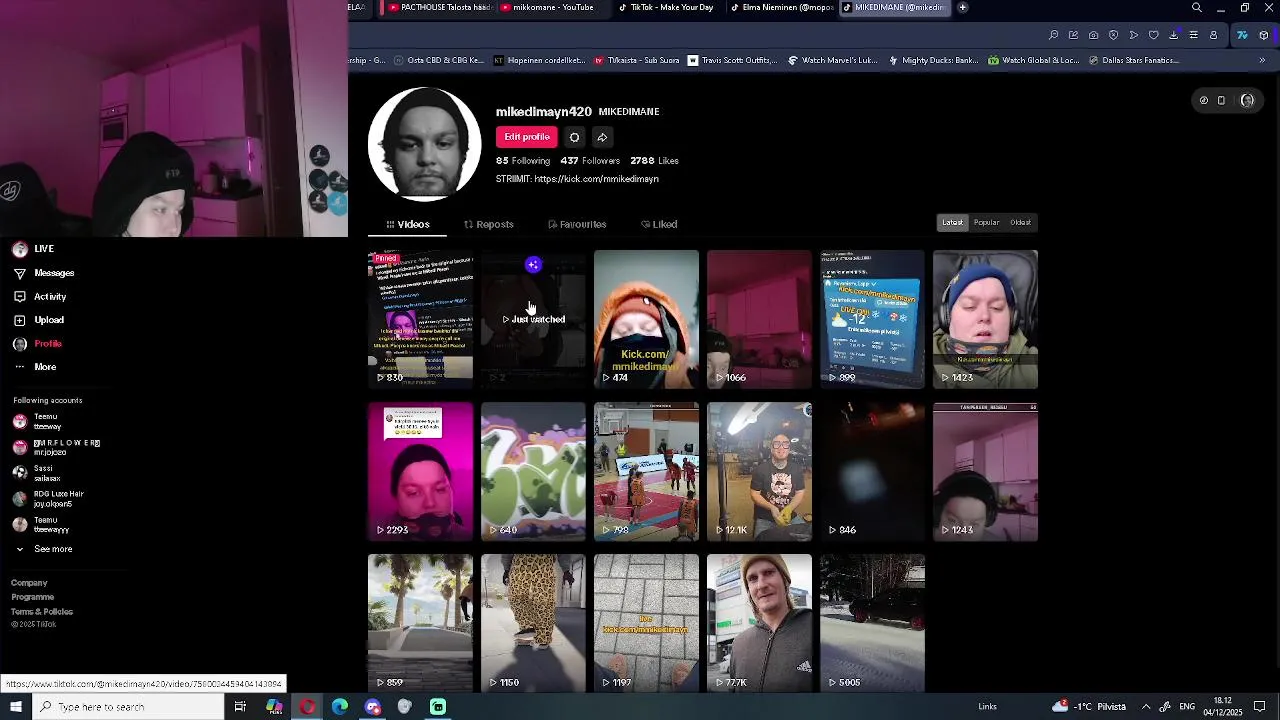Click the purple floating icon on Just watched video

coord(533,265)
